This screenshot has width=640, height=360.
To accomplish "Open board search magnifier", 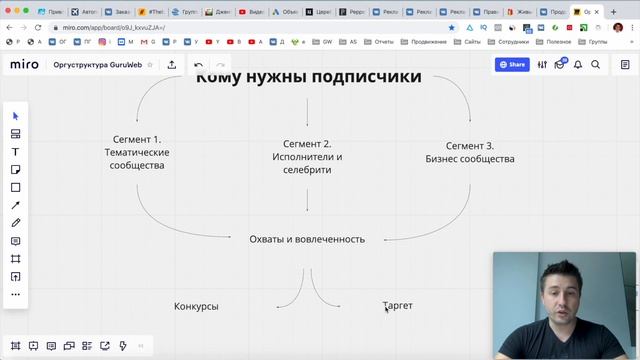I will [x=596, y=64].
